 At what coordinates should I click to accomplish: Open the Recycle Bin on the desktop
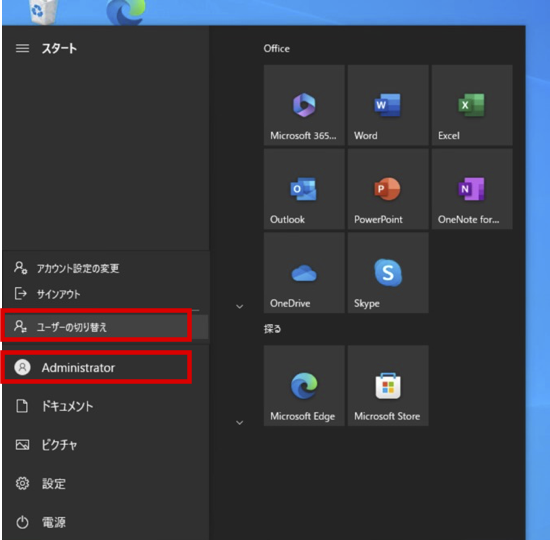(x=43, y=11)
